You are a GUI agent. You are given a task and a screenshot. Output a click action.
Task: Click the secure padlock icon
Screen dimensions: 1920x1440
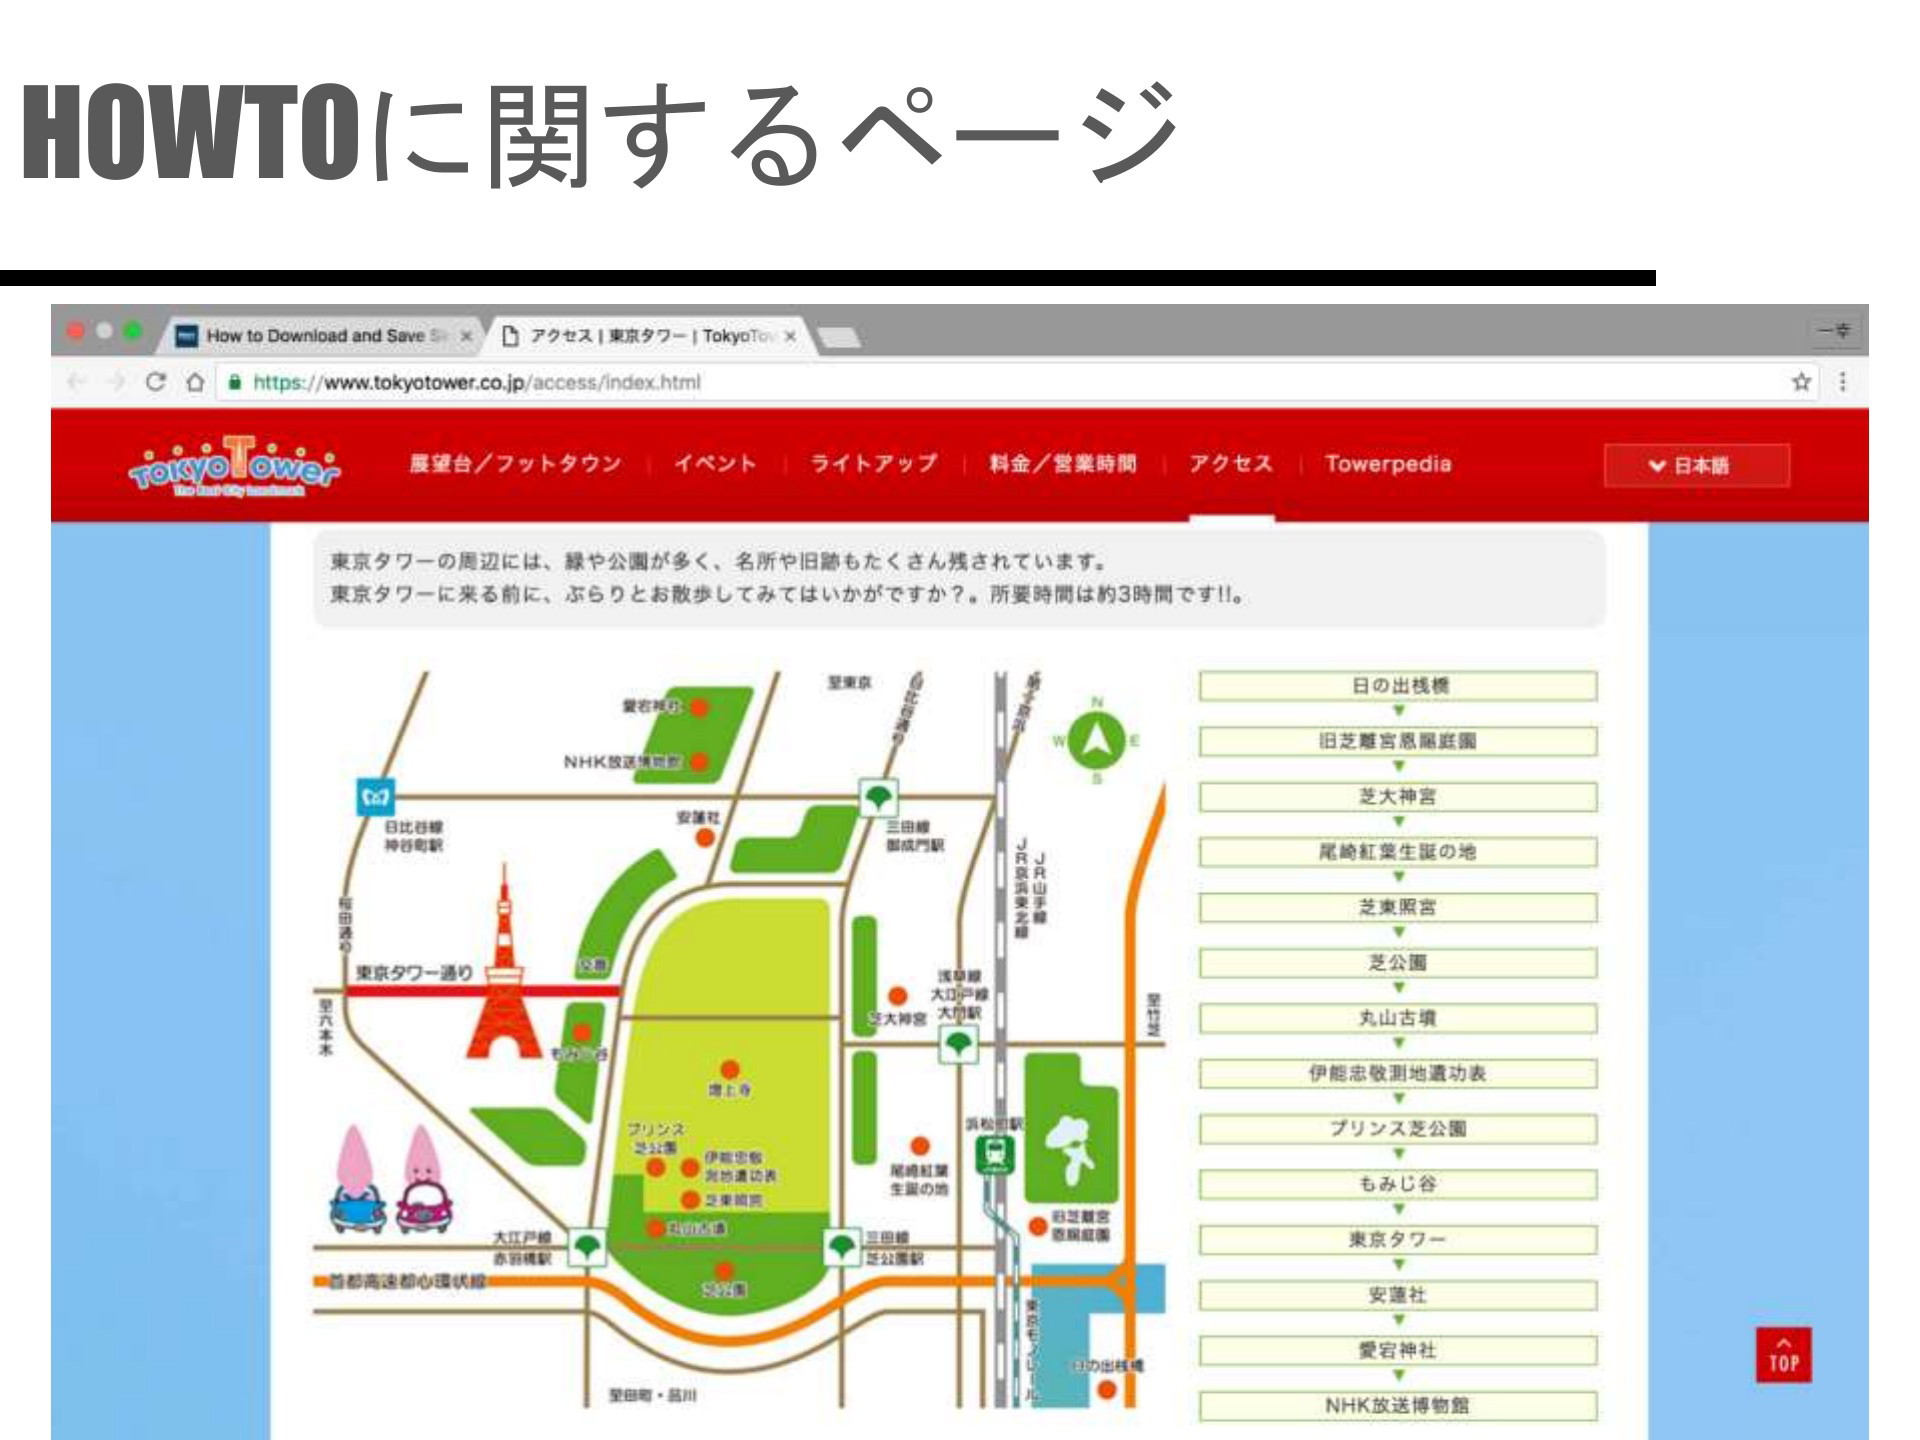point(236,382)
